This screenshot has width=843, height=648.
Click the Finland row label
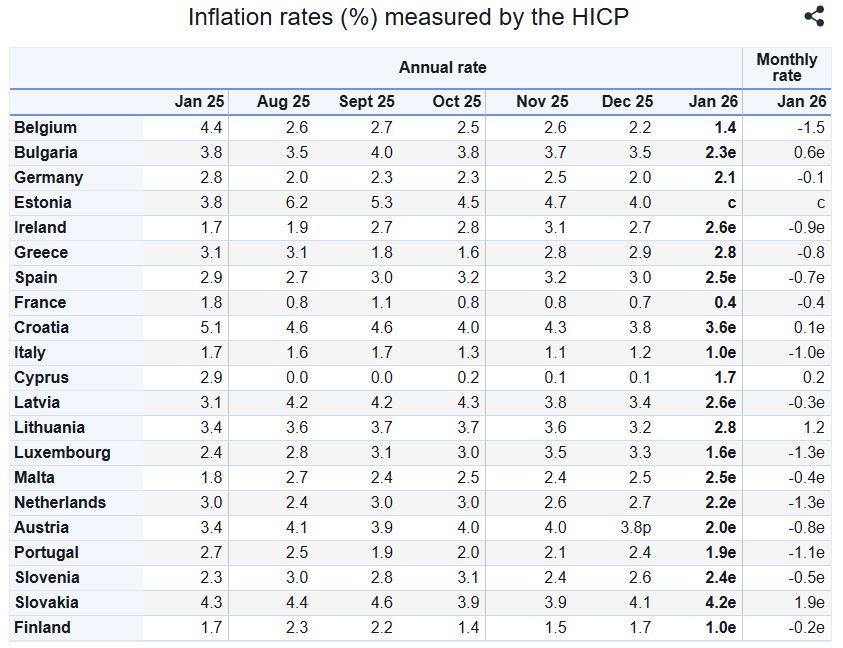pos(42,628)
